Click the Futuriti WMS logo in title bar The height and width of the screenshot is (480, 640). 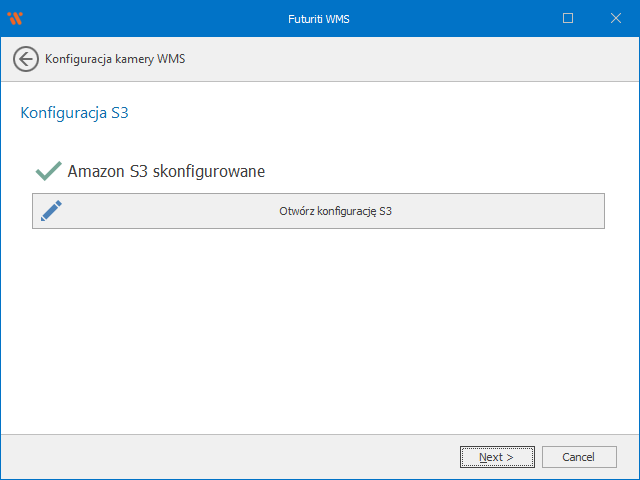click(x=15, y=18)
